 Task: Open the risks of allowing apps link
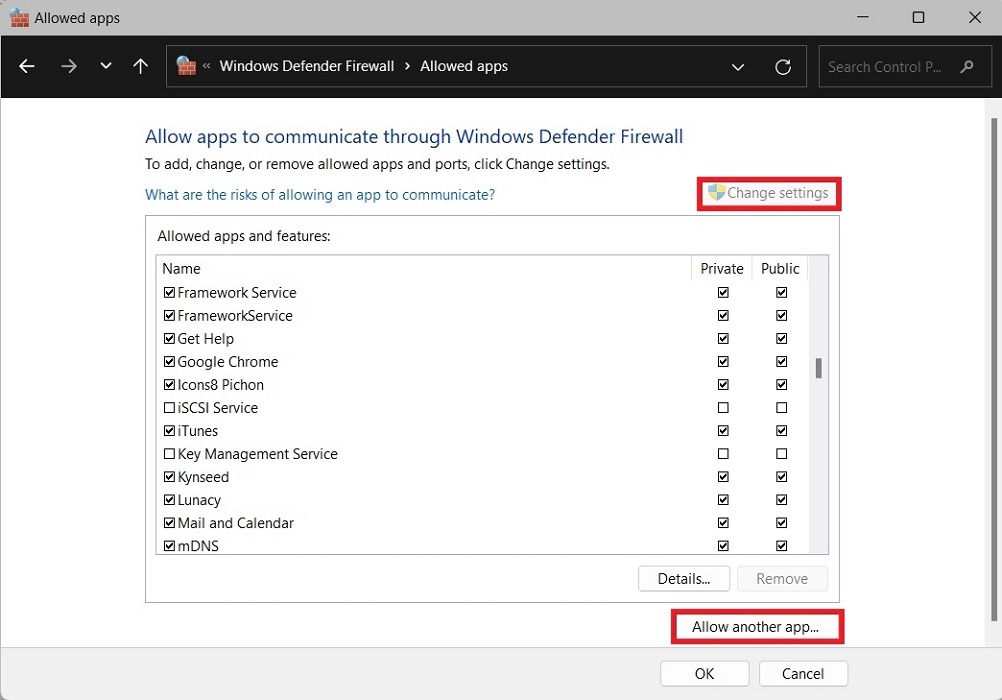tap(320, 195)
